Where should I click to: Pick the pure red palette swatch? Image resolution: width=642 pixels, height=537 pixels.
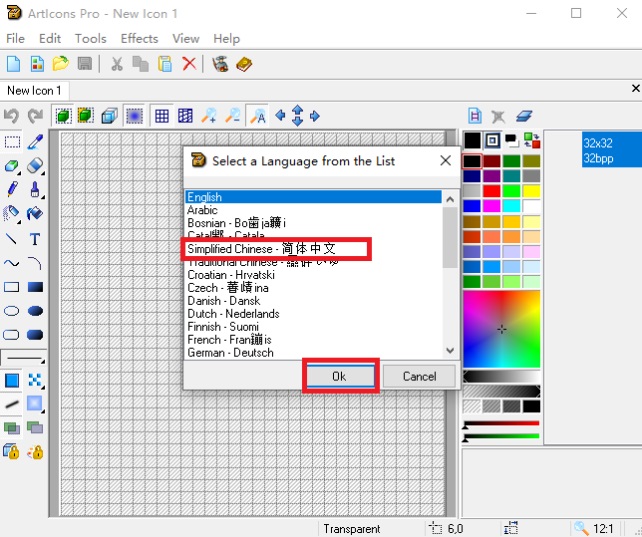point(491,191)
